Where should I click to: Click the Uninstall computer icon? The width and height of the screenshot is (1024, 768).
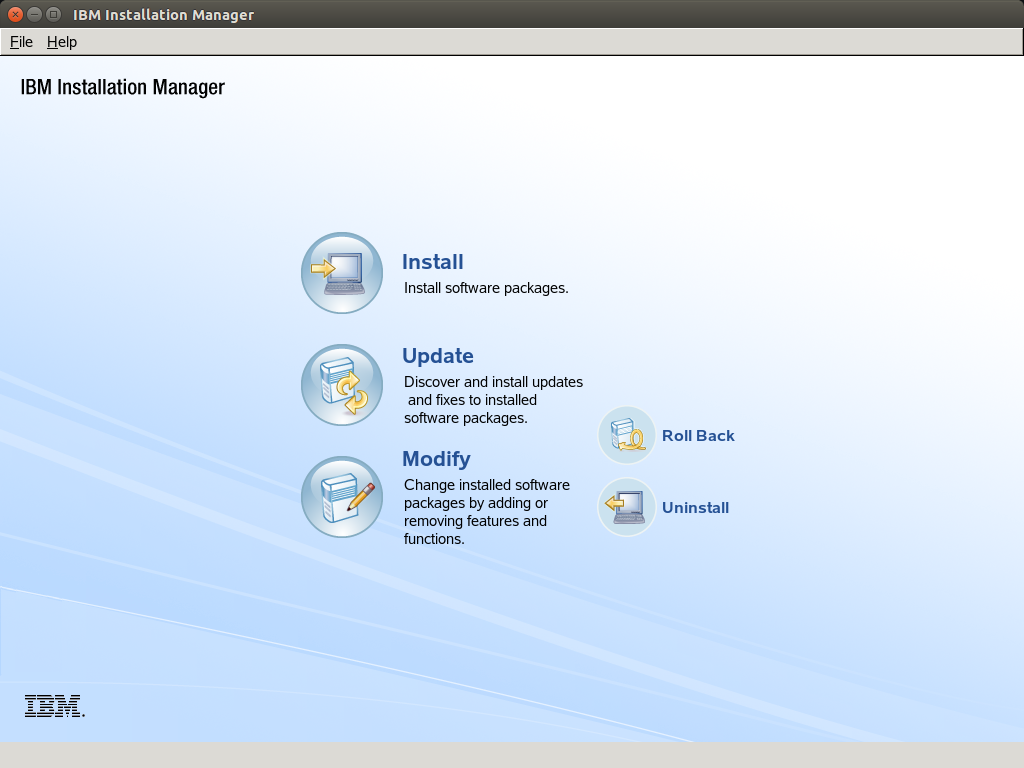point(626,507)
